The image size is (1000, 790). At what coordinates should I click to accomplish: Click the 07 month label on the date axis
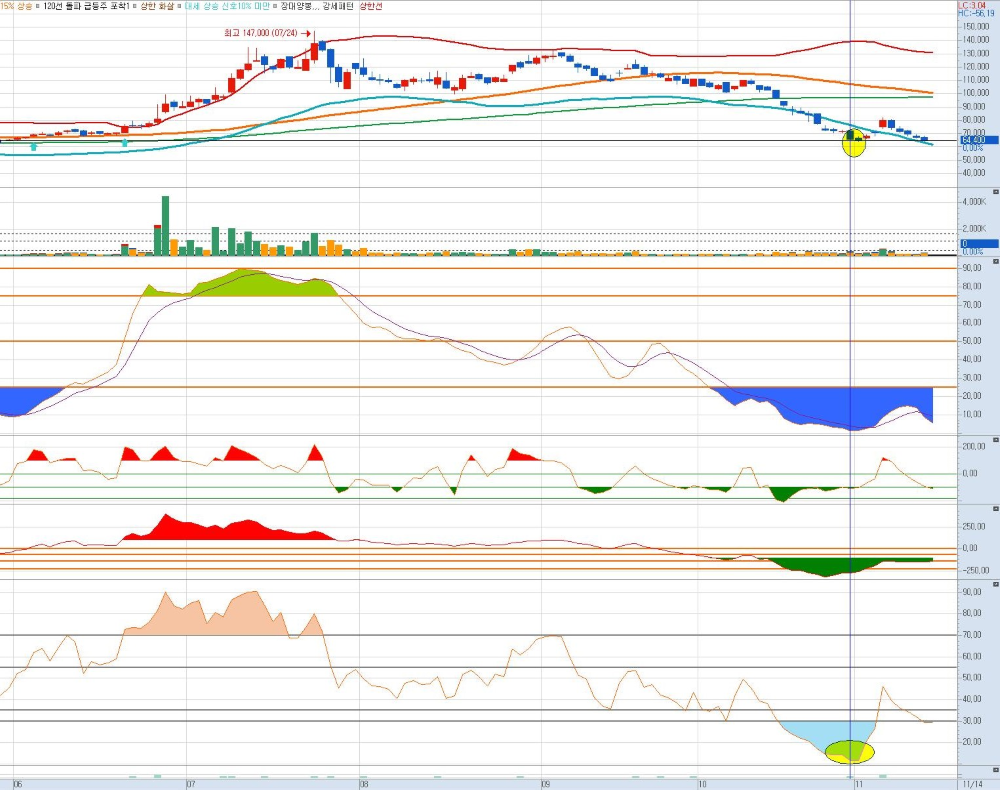(x=190, y=784)
